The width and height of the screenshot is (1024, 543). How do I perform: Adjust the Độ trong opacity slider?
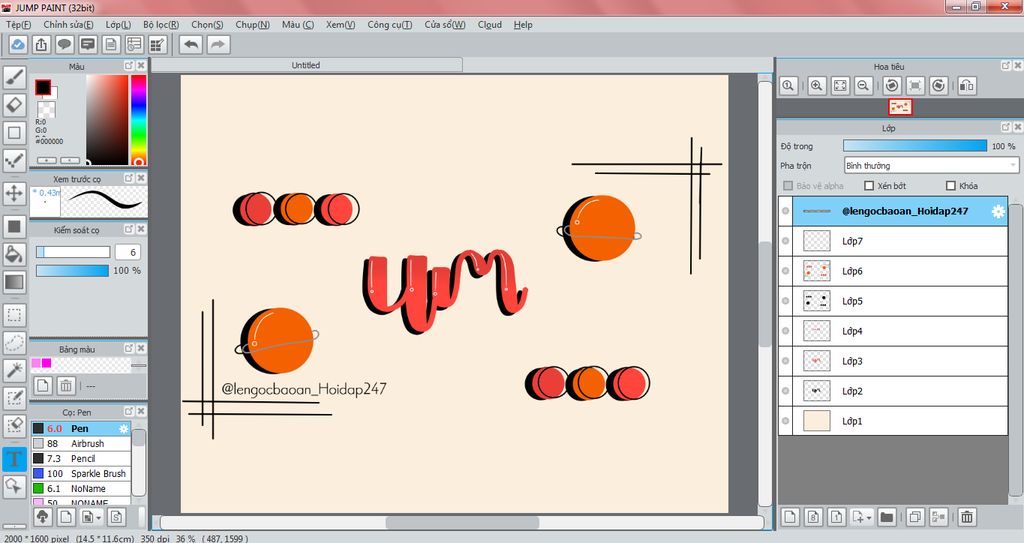point(915,146)
